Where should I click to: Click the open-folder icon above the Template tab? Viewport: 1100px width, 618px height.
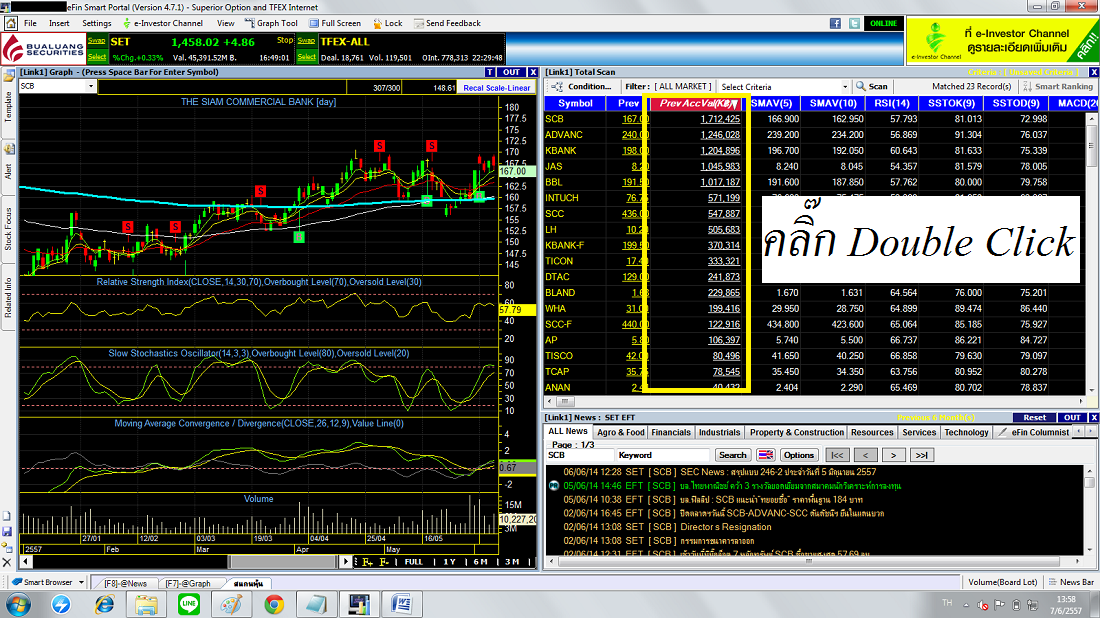(x=8, y=76)
